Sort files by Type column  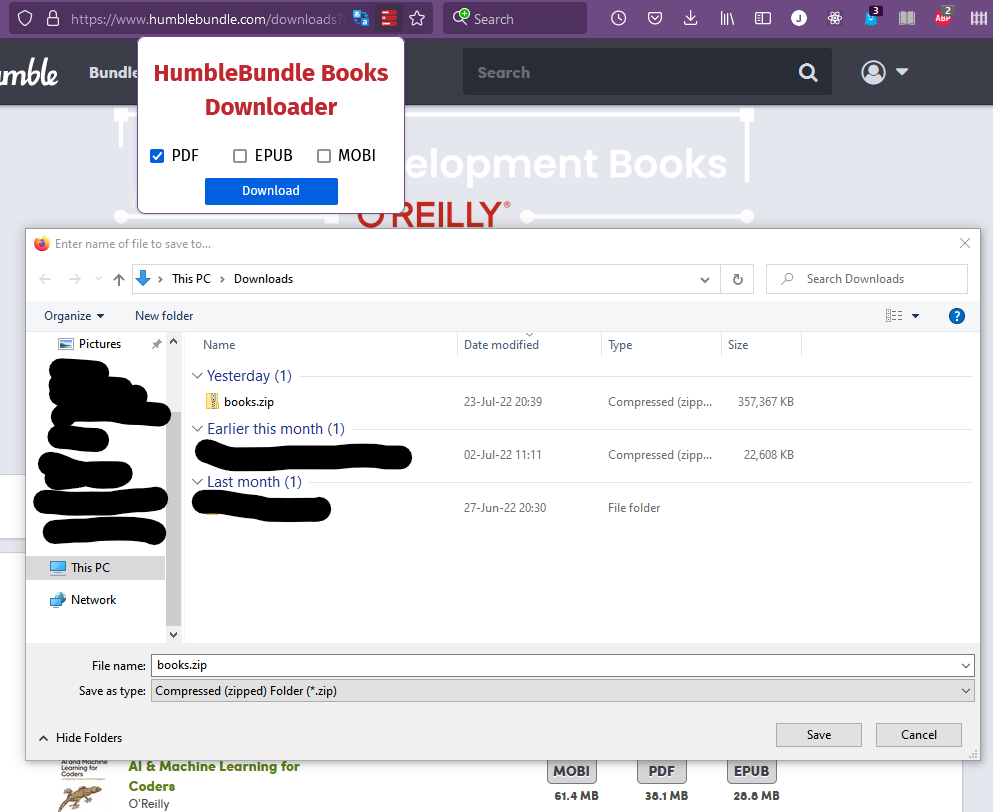pyautogui.click(x=620, y=345)
